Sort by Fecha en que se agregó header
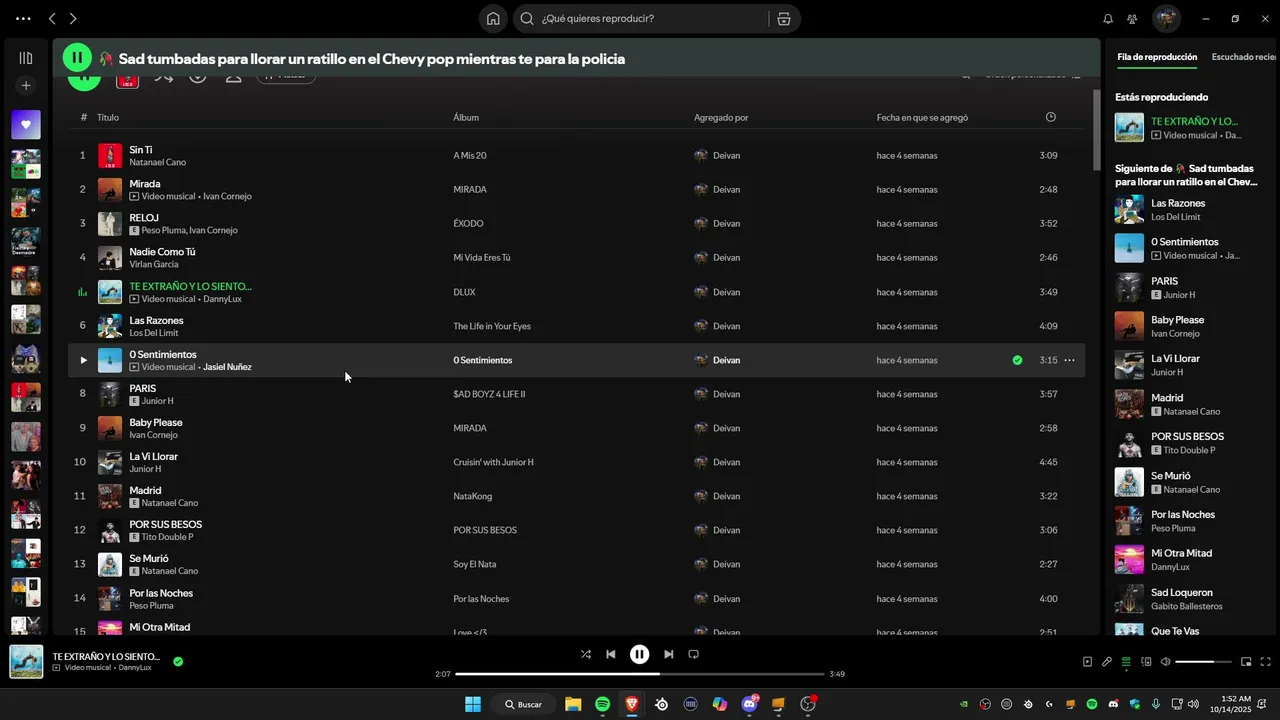1280x720 pixels. 922,117
